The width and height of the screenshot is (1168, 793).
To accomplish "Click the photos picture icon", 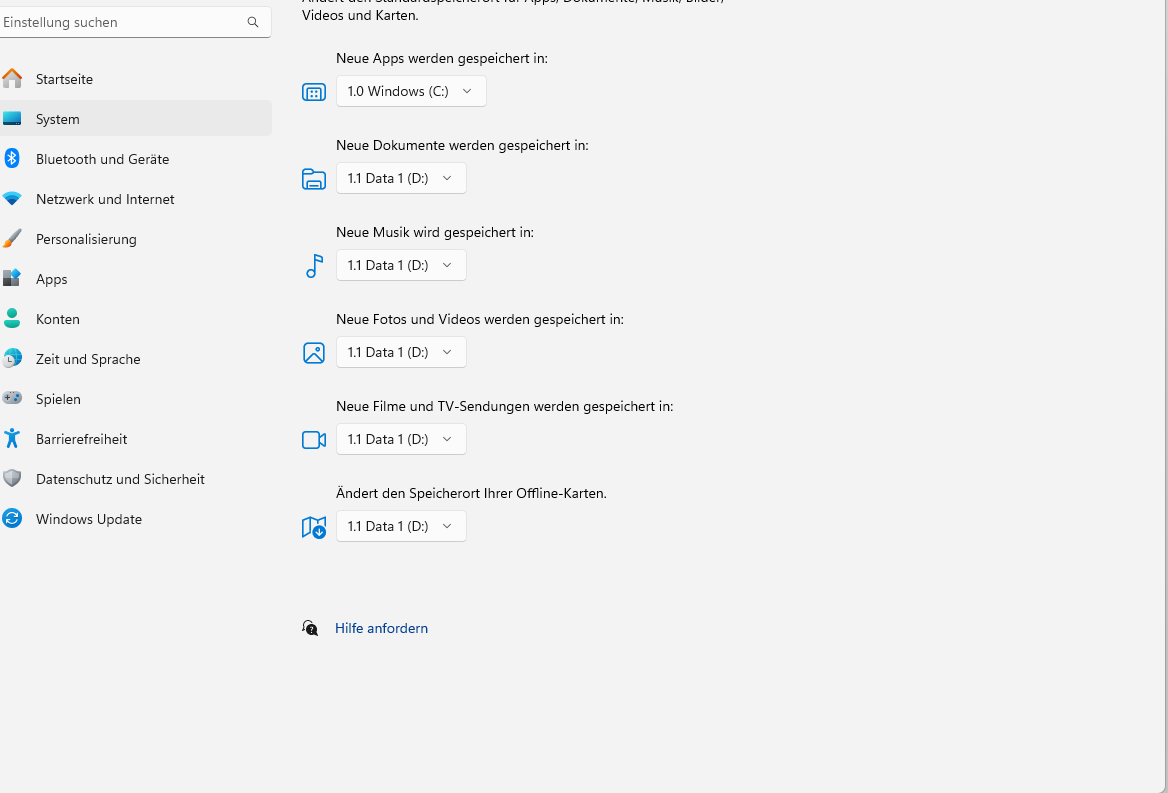I will coord(314,353).
